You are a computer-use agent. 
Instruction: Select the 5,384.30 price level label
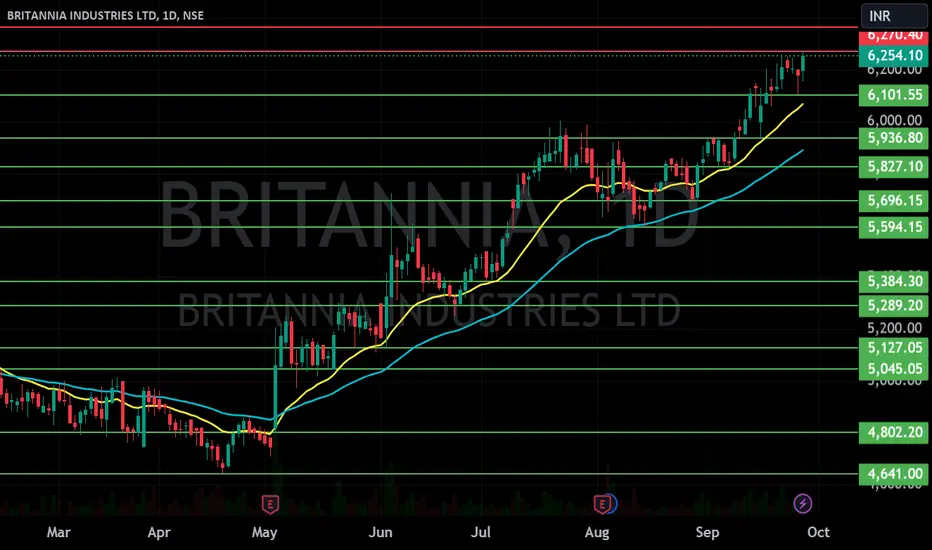(893, 281)
